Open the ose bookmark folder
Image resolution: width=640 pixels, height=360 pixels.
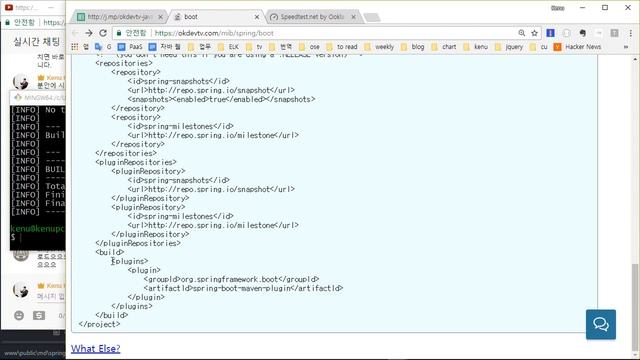click(x=309, y=47)
